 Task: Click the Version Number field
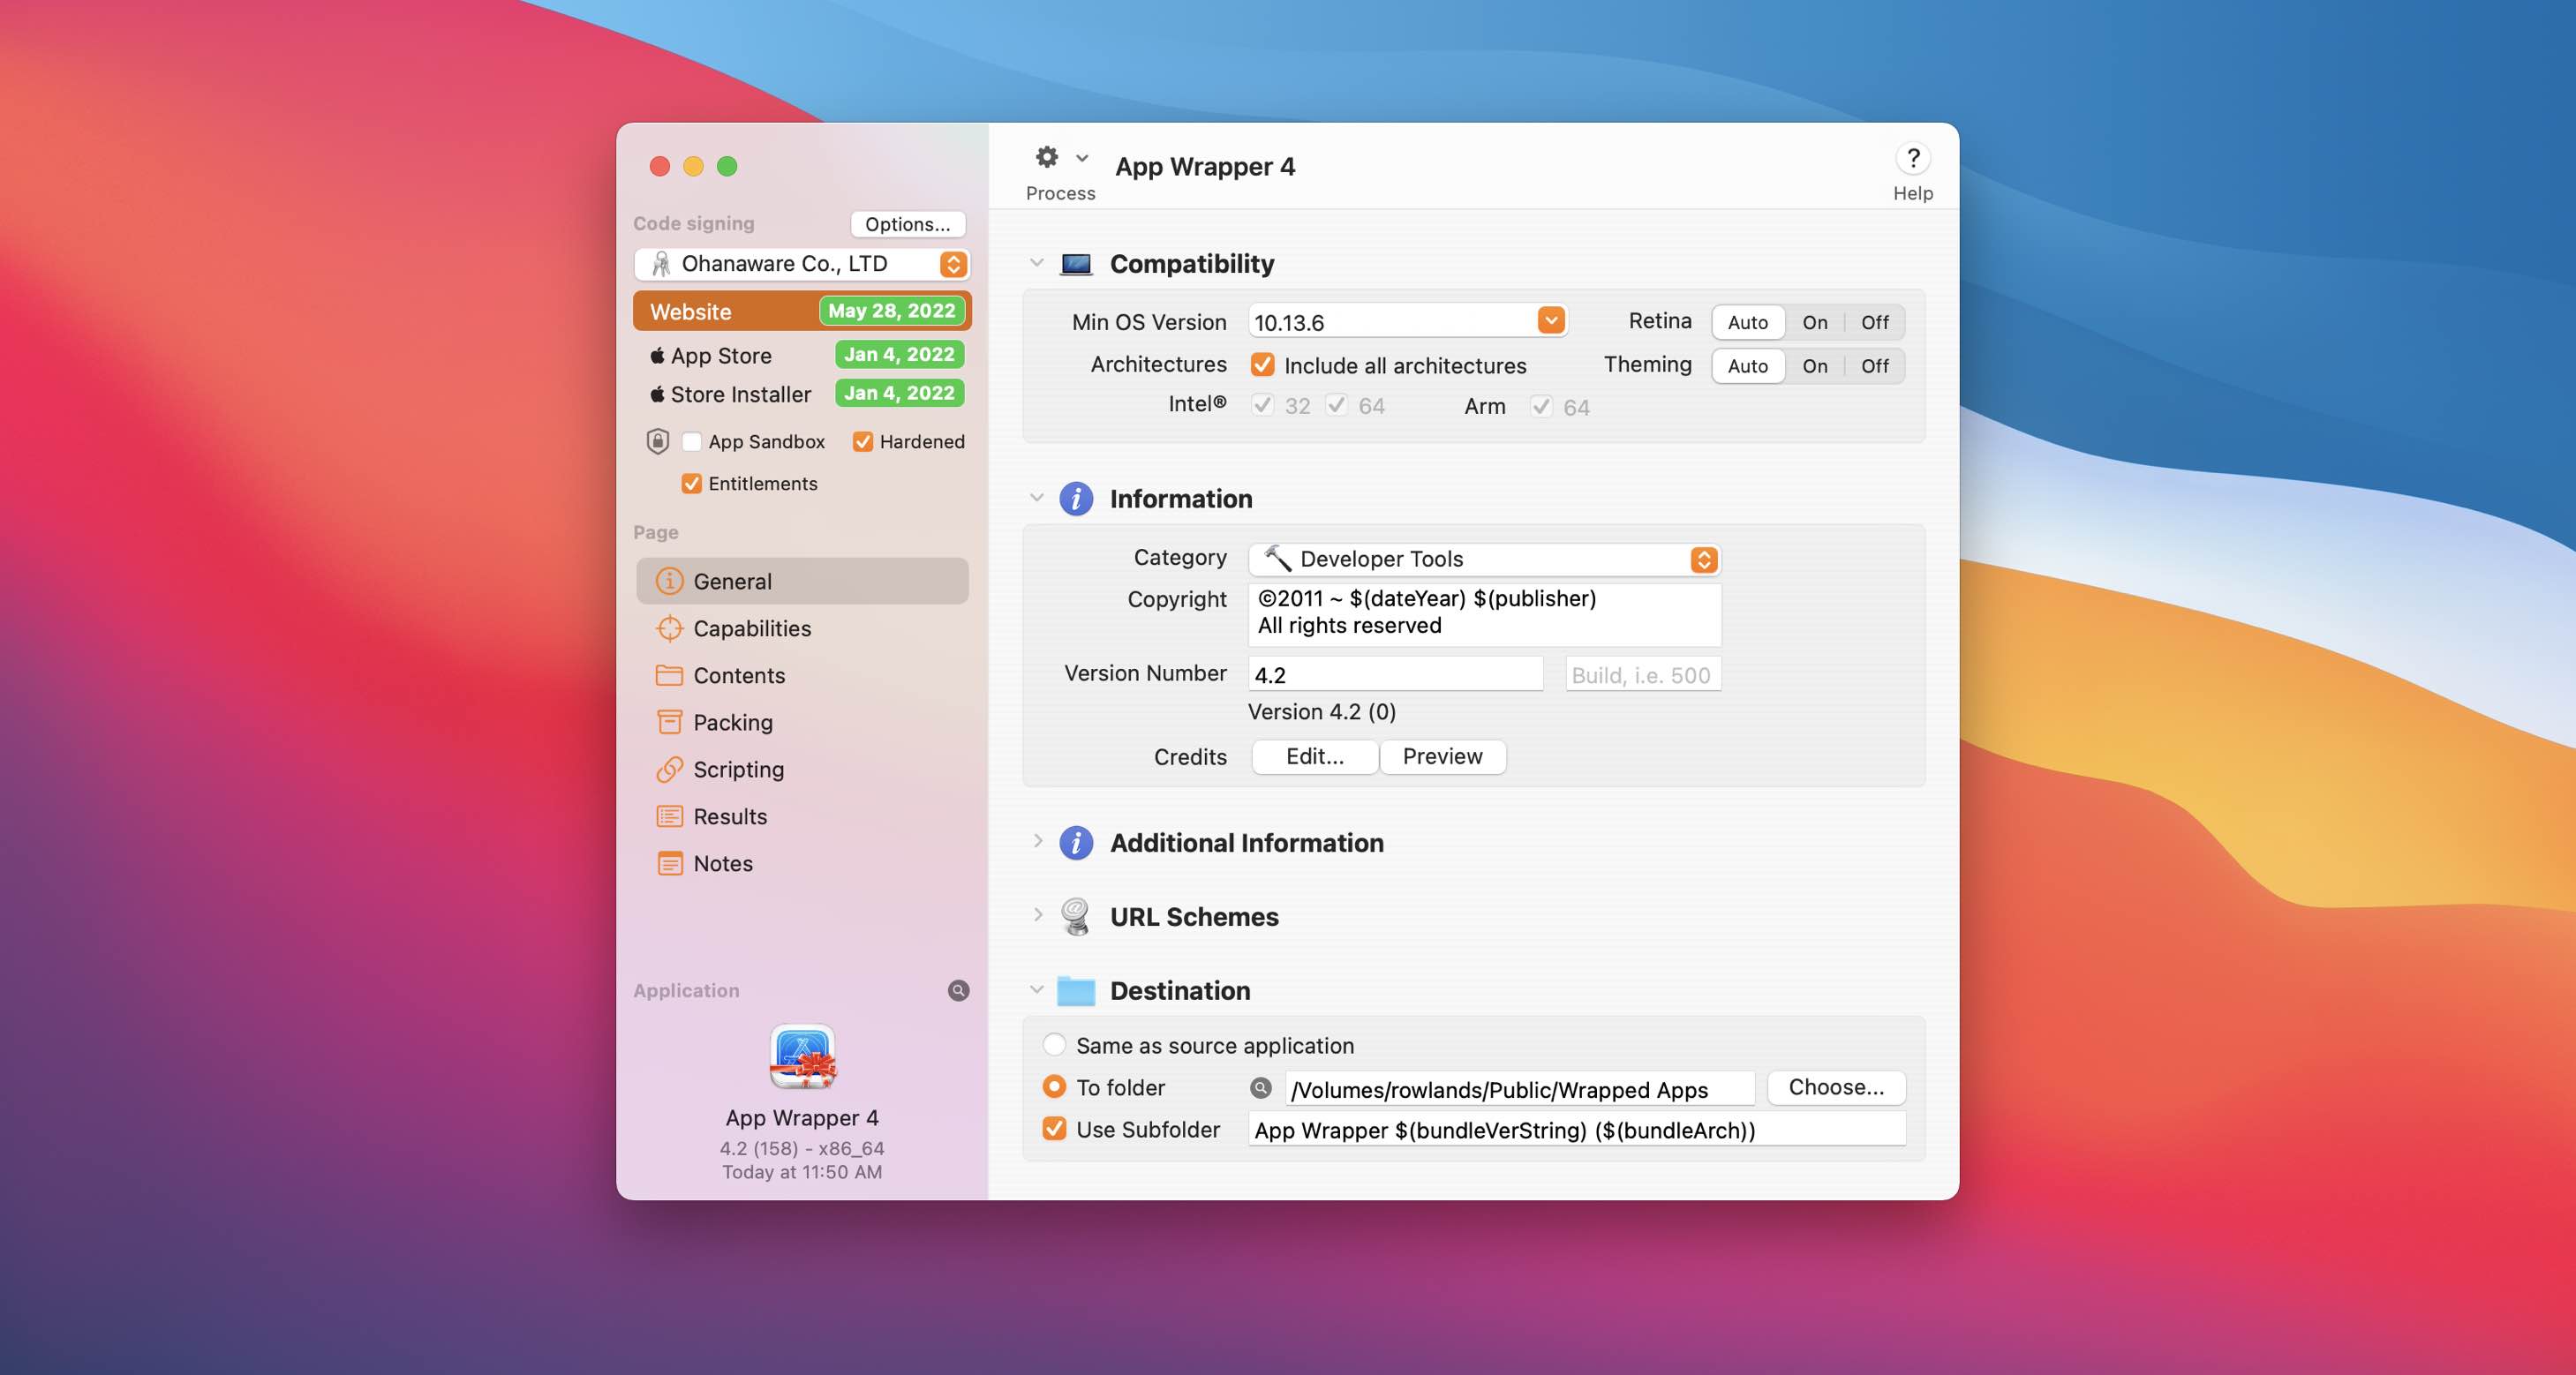[x=1395, y=675]
